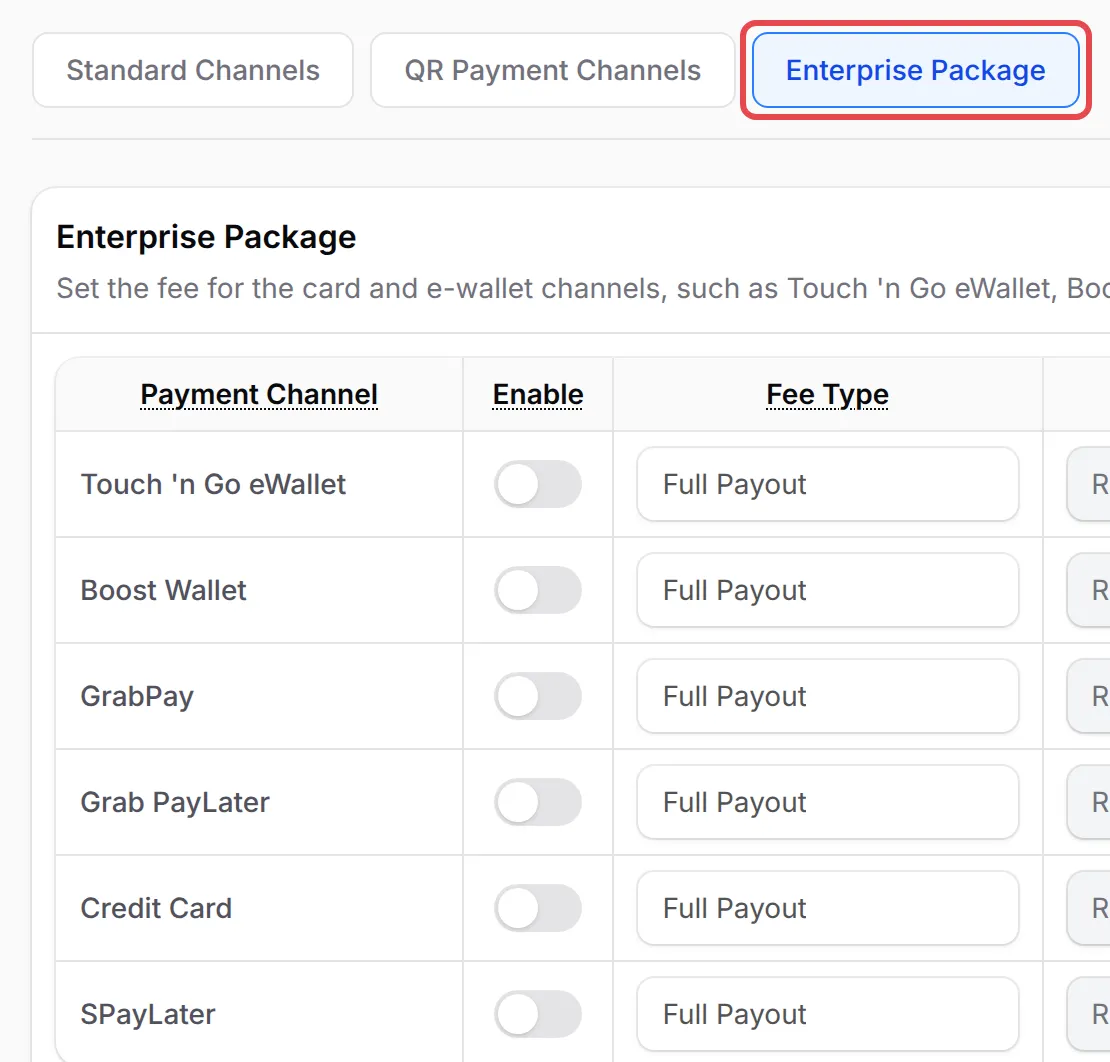1110x1062 pixels.
Task: Click the Payment Channel column header
Action: click(x=259, y=394)
